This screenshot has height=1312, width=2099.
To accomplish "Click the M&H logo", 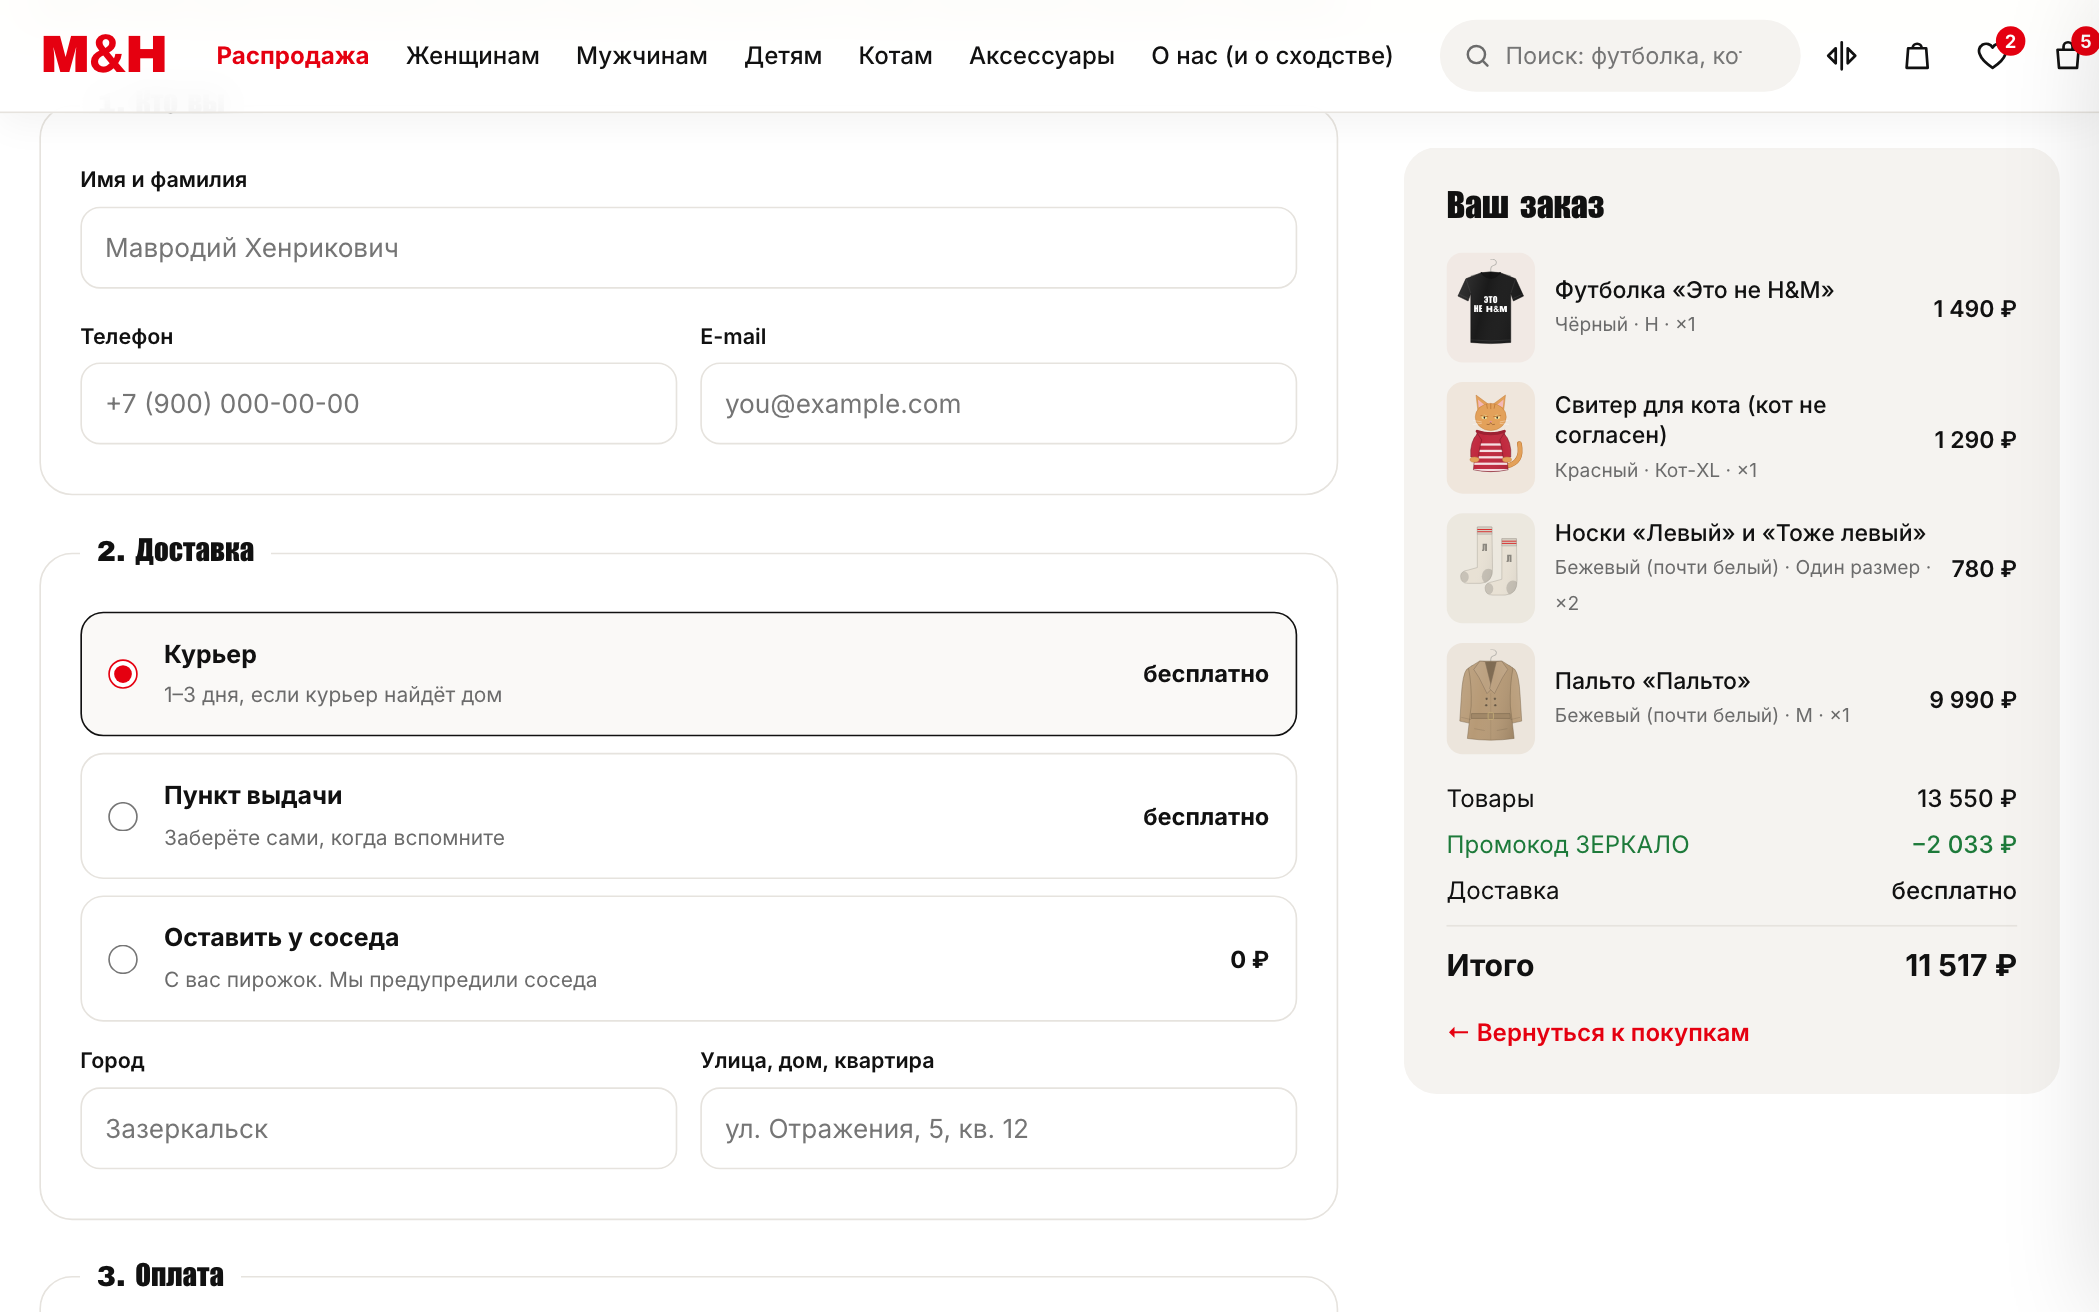I will [104, 55].
